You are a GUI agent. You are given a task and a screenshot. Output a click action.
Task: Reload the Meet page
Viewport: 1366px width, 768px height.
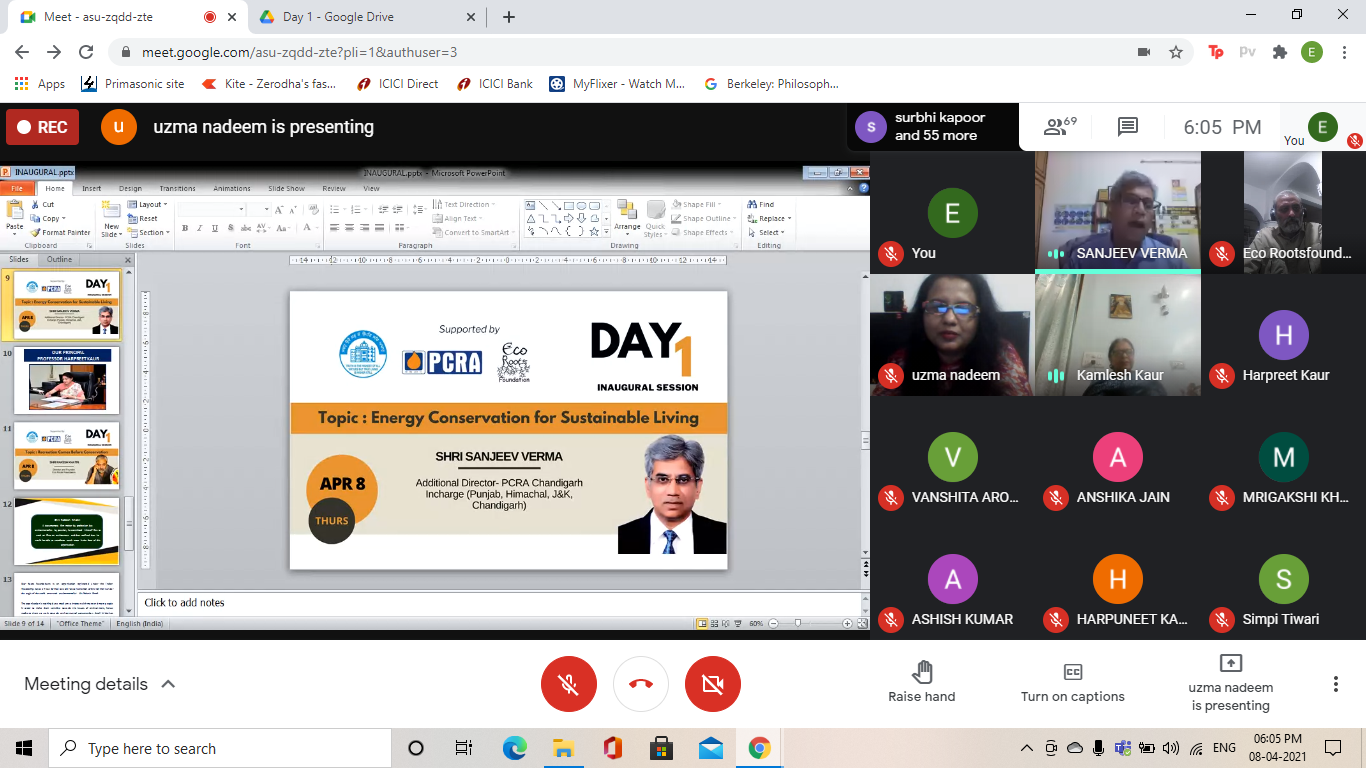(86, 52)
